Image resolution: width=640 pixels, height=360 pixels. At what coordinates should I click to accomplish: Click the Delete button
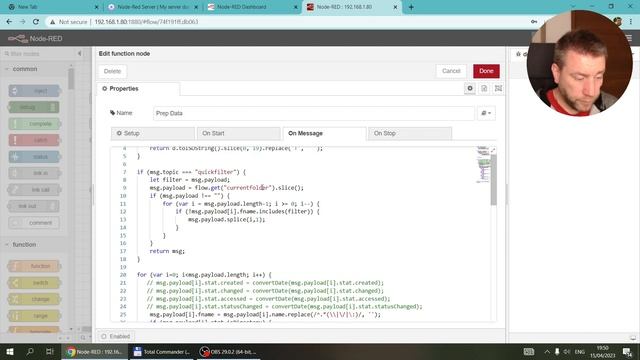coord(112,71)
